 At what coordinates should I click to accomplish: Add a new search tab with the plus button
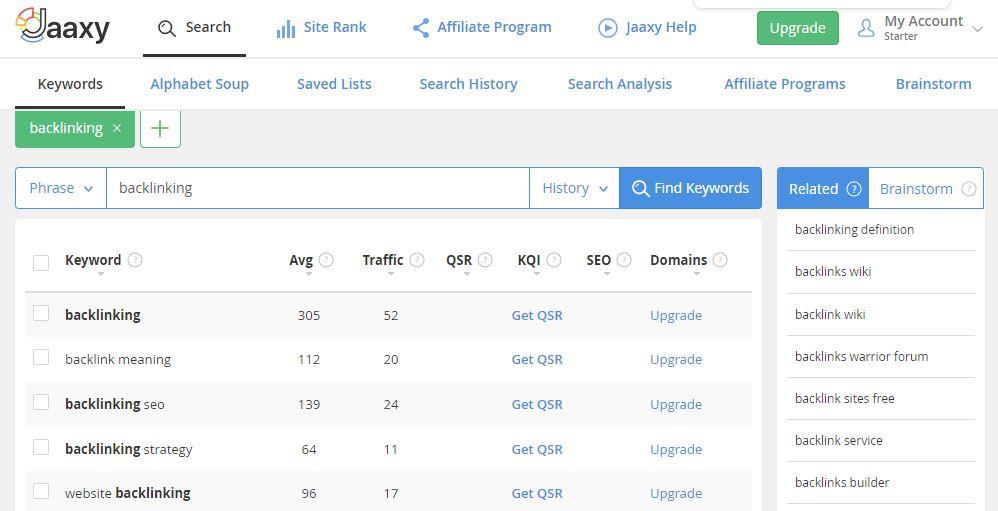tap(160, 129)
